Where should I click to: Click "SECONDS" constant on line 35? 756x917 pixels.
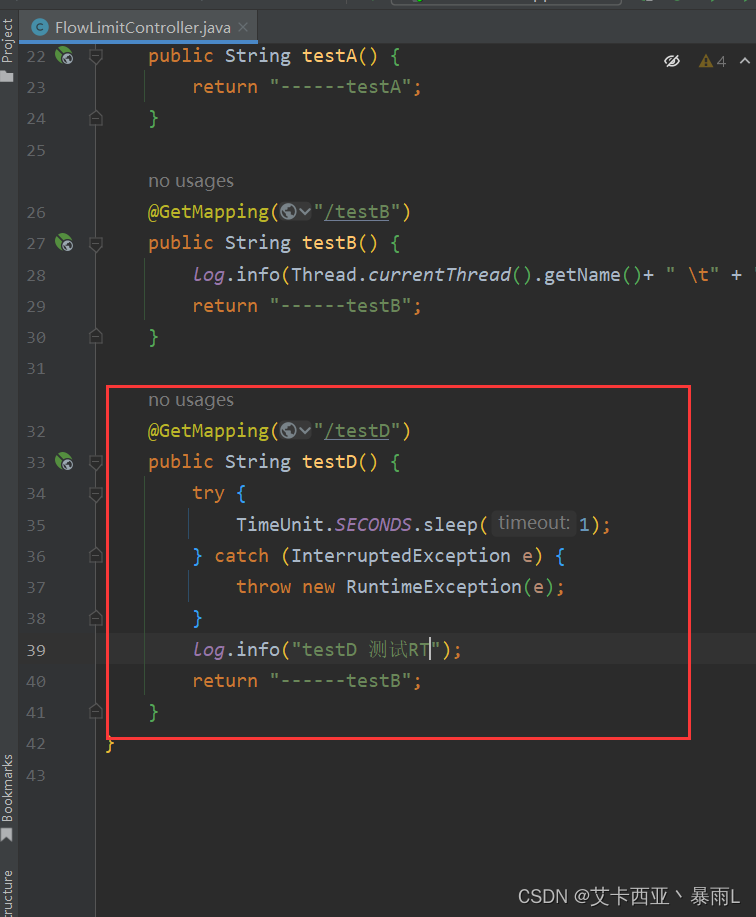(x=373, y=524)
